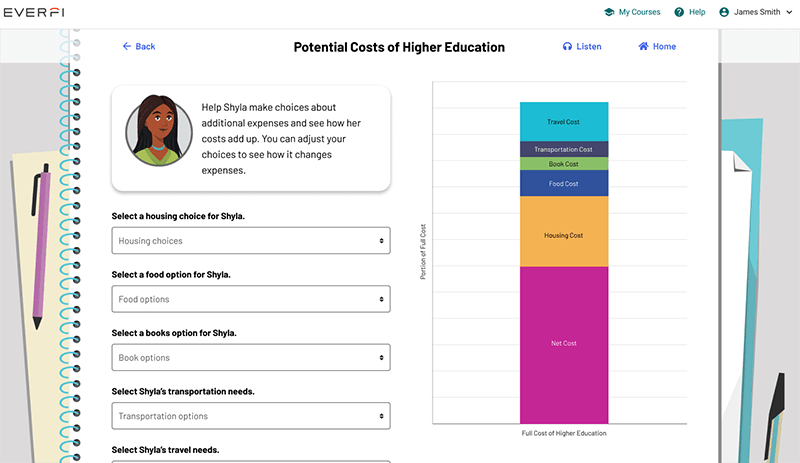Click the Home house icon
Image resolution: width=800 pixels, height=463 pixels.
643,46
